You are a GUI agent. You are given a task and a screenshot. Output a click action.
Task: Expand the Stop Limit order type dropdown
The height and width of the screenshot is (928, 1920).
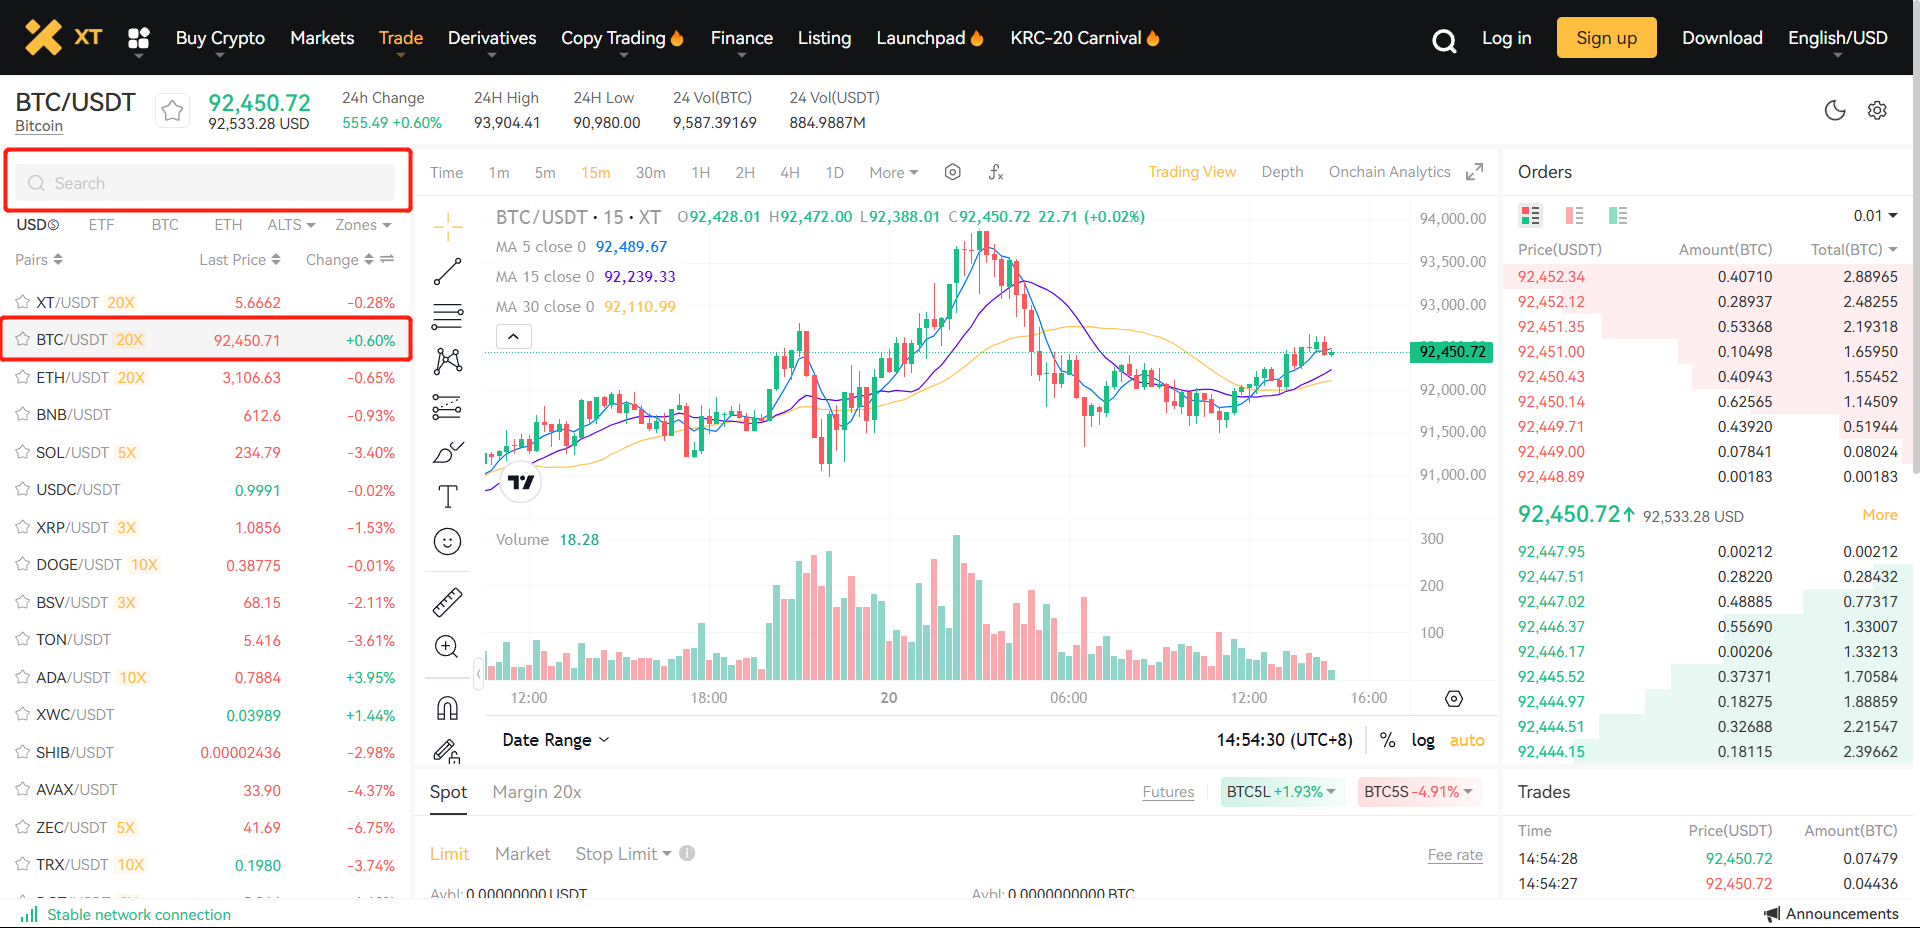point(623,853)
